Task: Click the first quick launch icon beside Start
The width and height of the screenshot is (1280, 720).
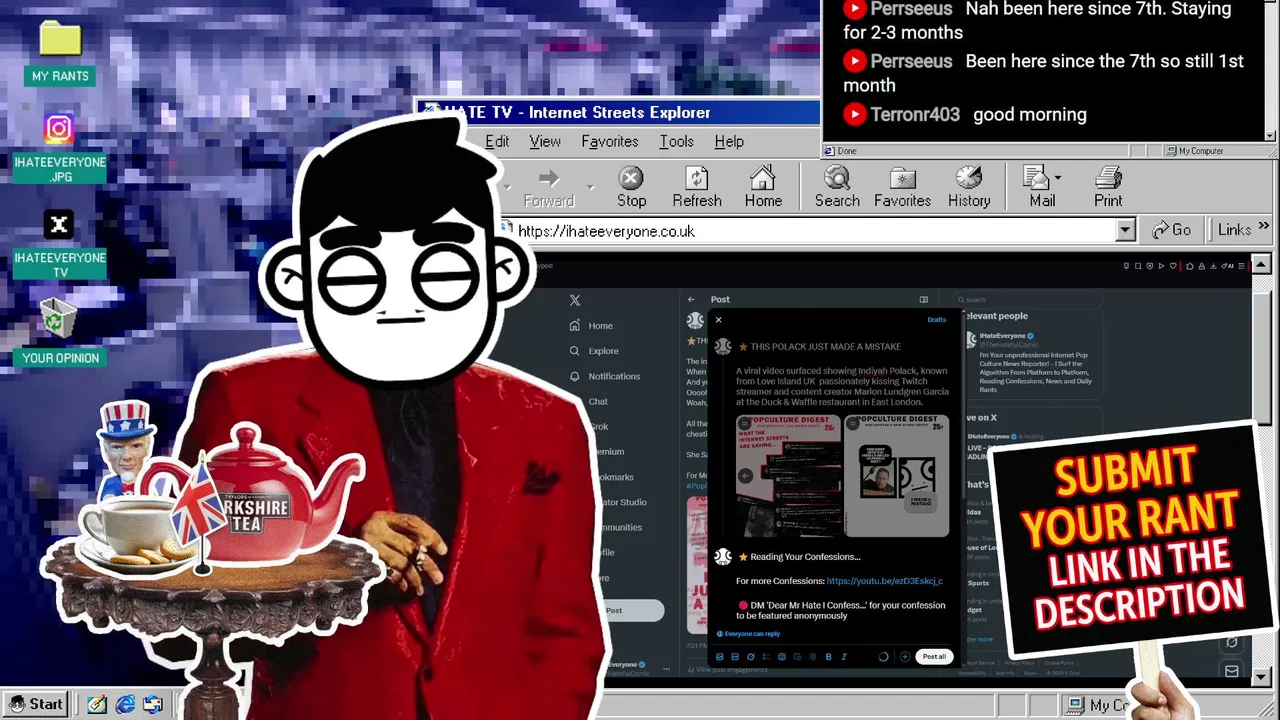Action: pos(96,704)
